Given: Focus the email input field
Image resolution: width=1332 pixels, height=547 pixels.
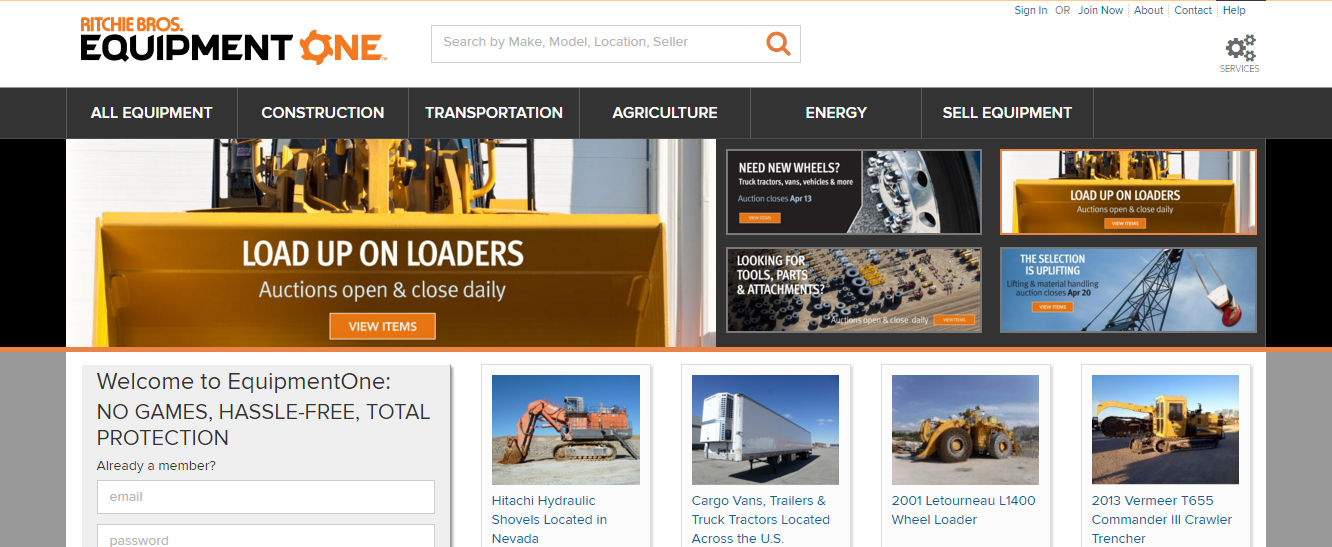Looking at the screenshot, I should pyautogui.click(x=265, y=497).
